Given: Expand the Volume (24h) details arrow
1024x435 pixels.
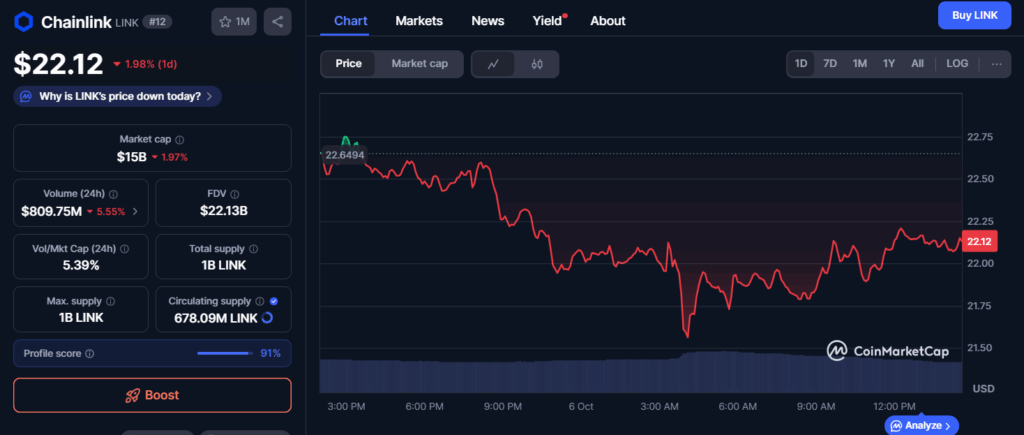Looking at the screenshot, I should (135, 212).
